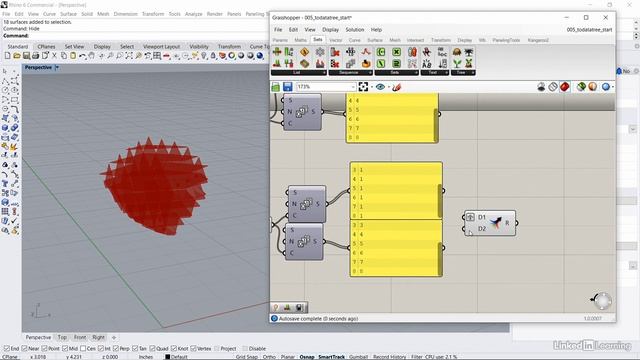The height and width of the screenshot is (360, 640).
Task: Click the gear icon in List panel
Action: [320, 52]
